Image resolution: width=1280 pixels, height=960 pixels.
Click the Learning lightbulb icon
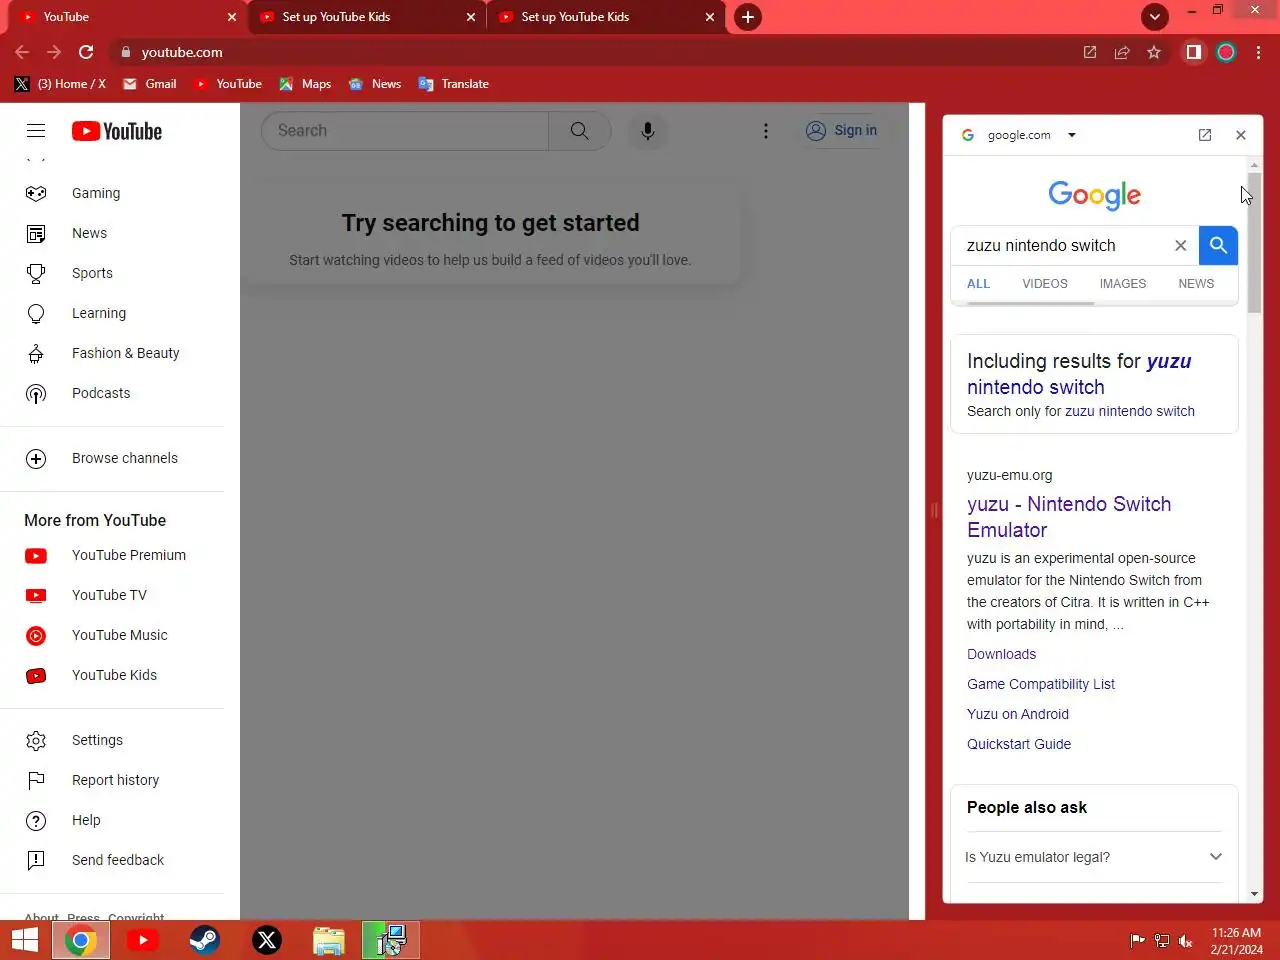(x=36, y=313)
